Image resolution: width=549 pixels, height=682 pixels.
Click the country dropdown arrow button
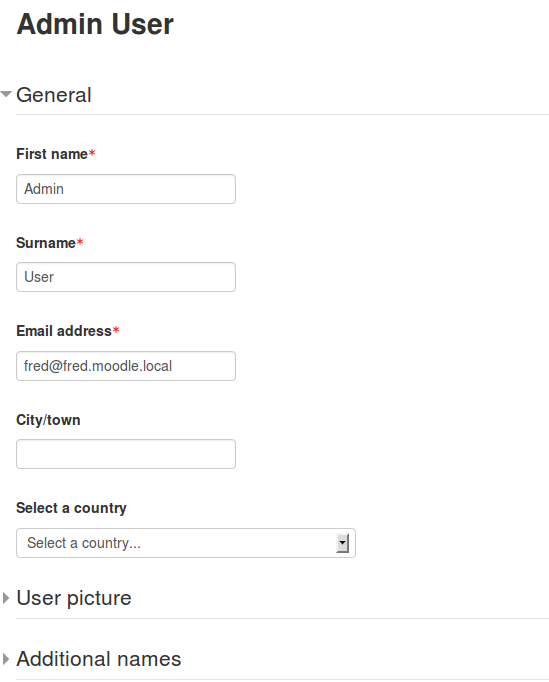pos(343,543)
